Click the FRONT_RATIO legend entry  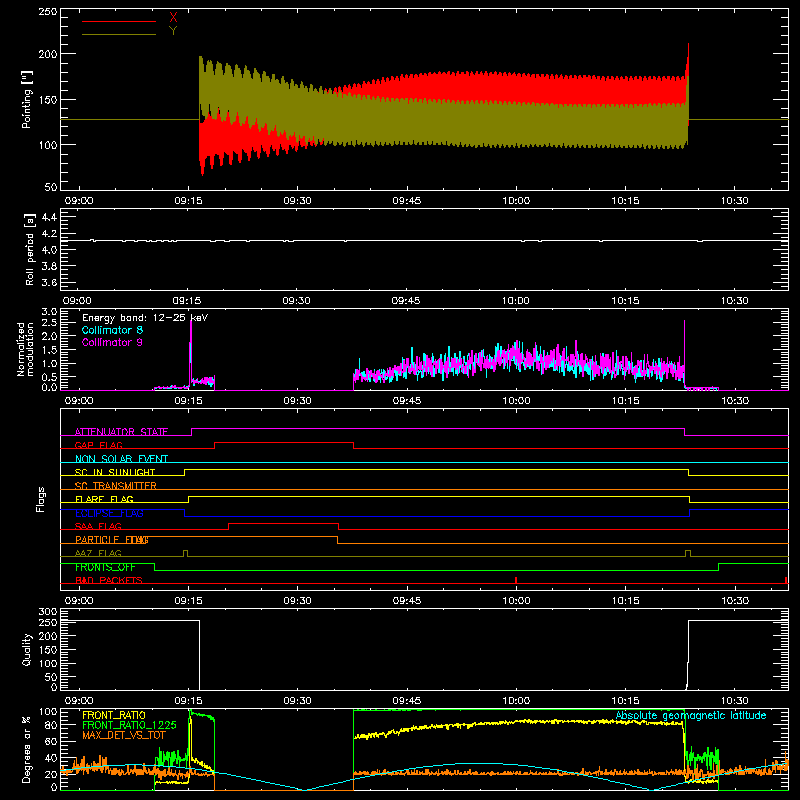(114, 715)
